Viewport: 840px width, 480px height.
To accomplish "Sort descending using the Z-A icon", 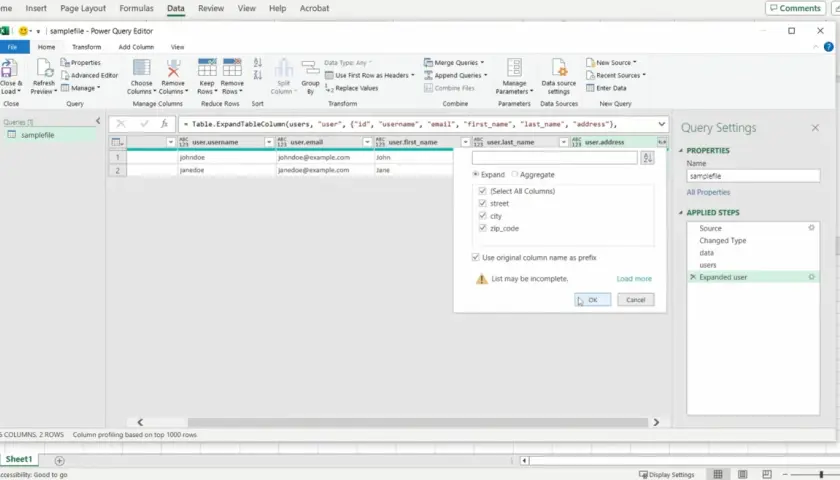I will click(258, 75).
